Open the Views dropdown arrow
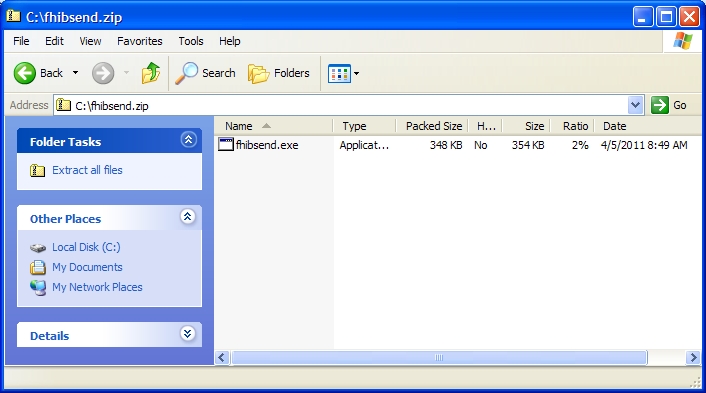 click(357, 73)
